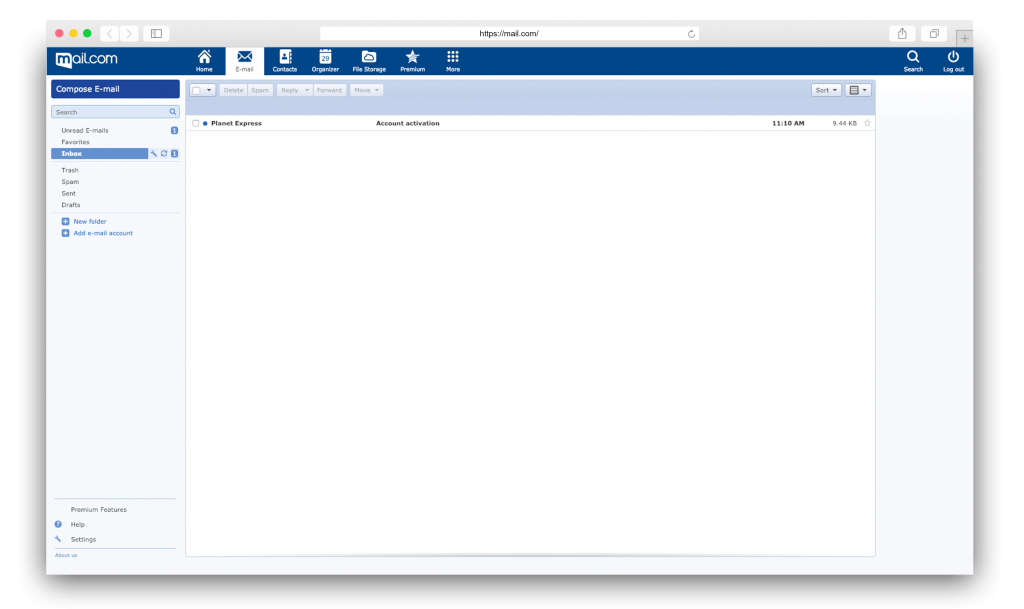The height and width of the screenshot is (609, 1024).
Task: Click the Safari address bar
Action: pos(509,33)
